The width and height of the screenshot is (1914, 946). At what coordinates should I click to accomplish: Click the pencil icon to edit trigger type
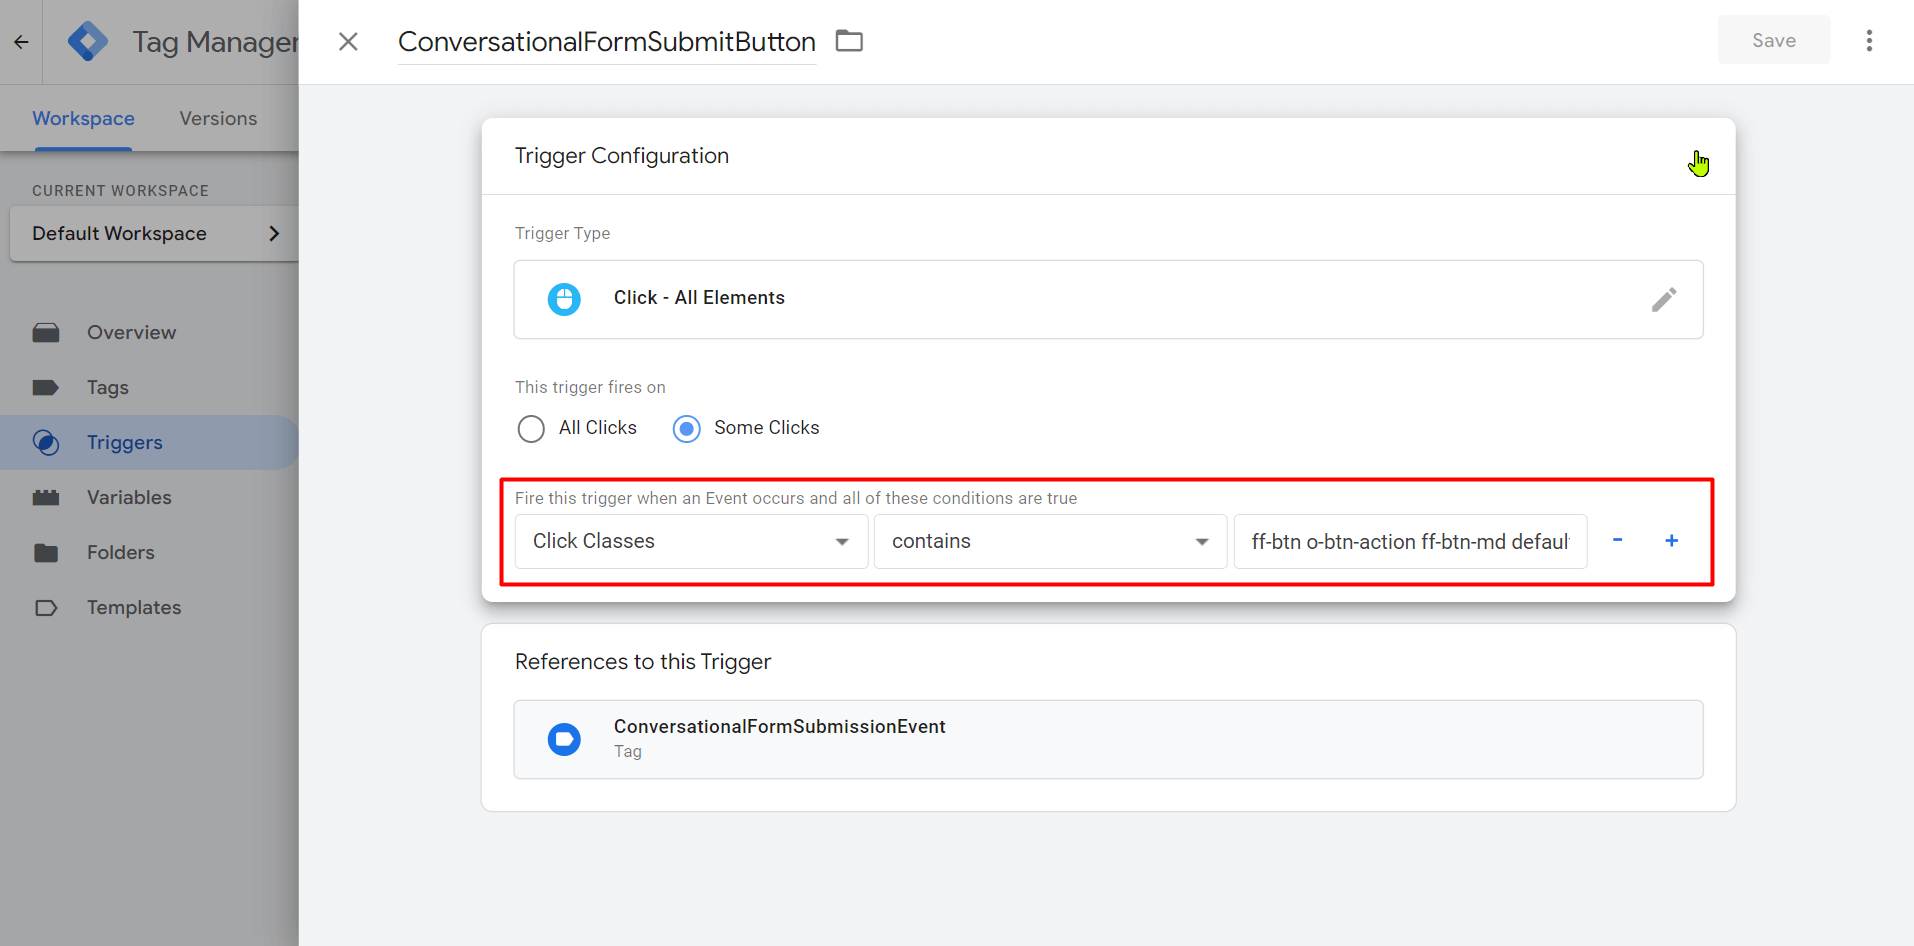1664,299
